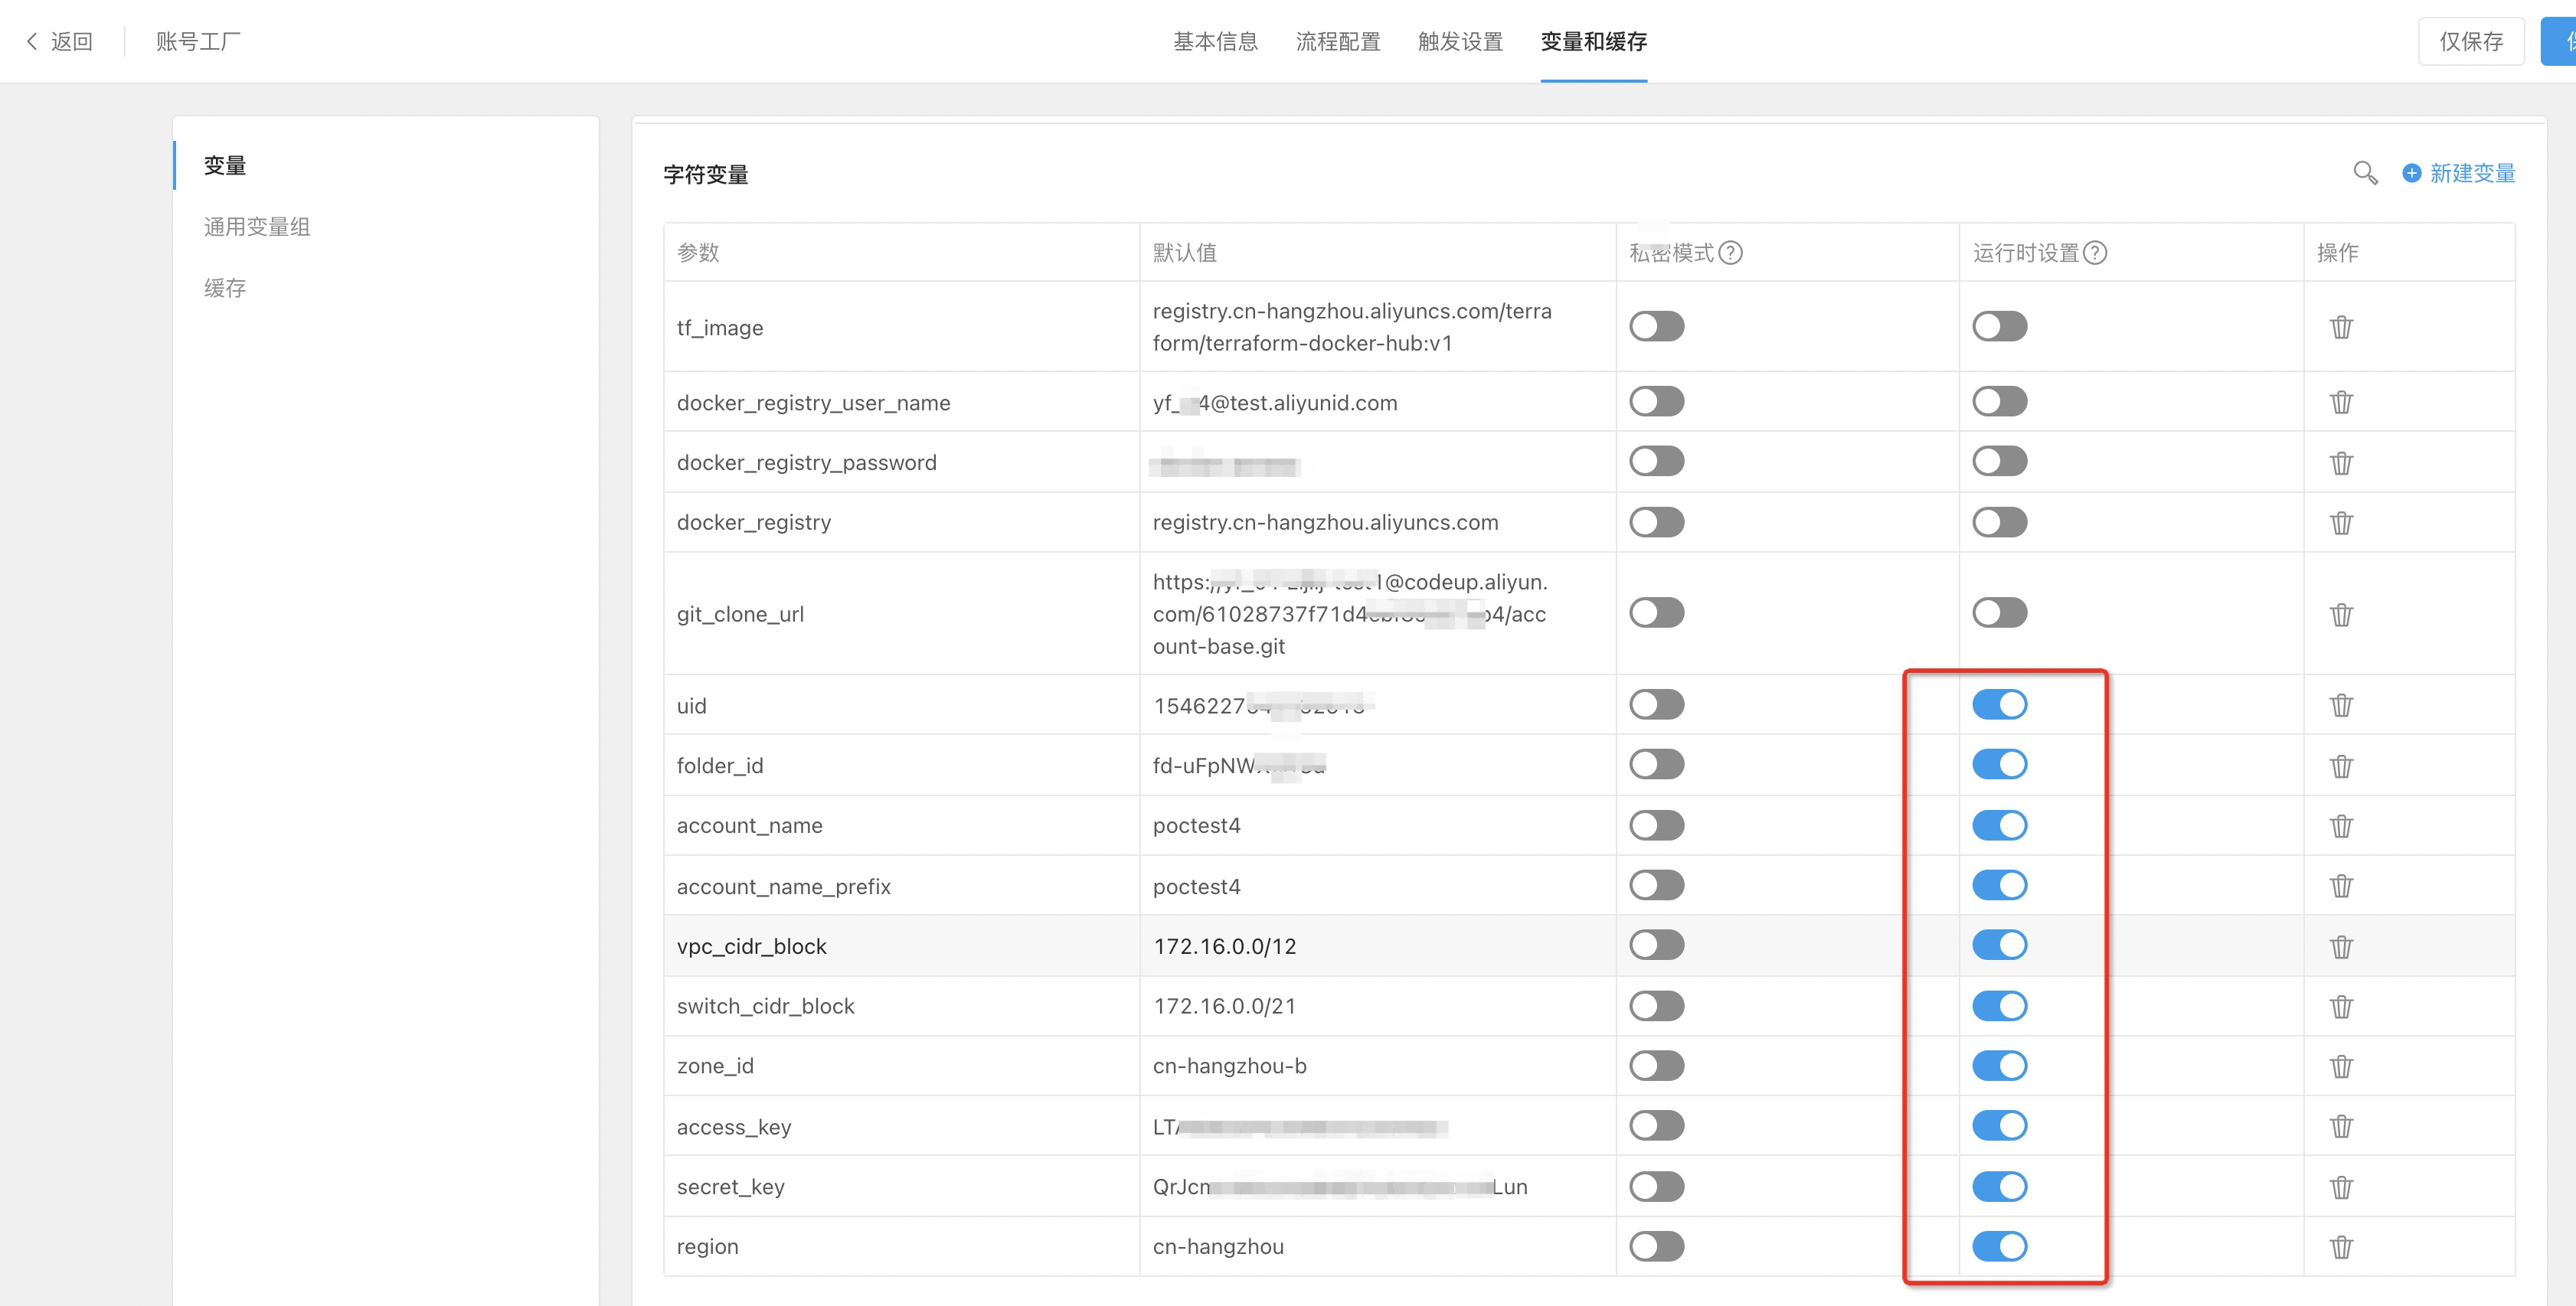Viewport: 2576px width, 1306px height.
Task: Disable runtime setting for uid
Action: pyautogui.click(x=1999, y=705)
